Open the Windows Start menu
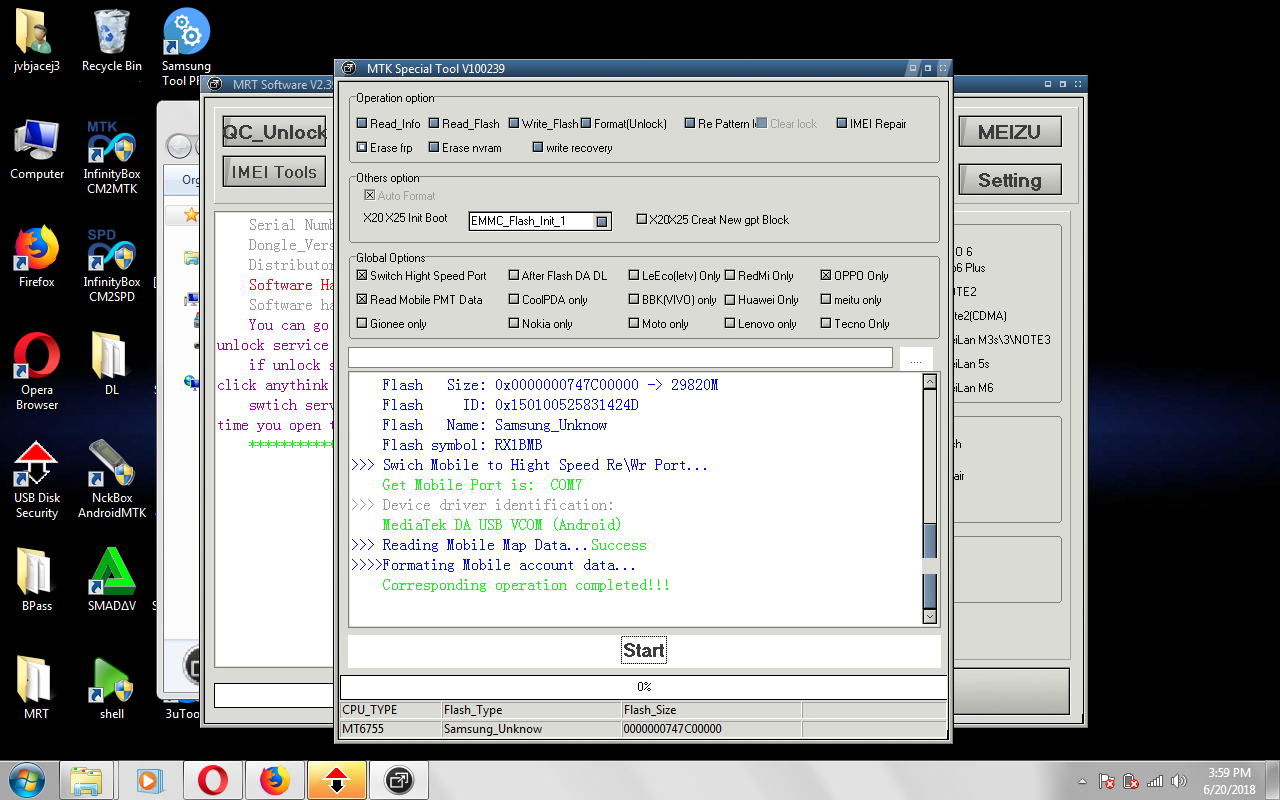The image size is (1280, 800). [25, 780]
